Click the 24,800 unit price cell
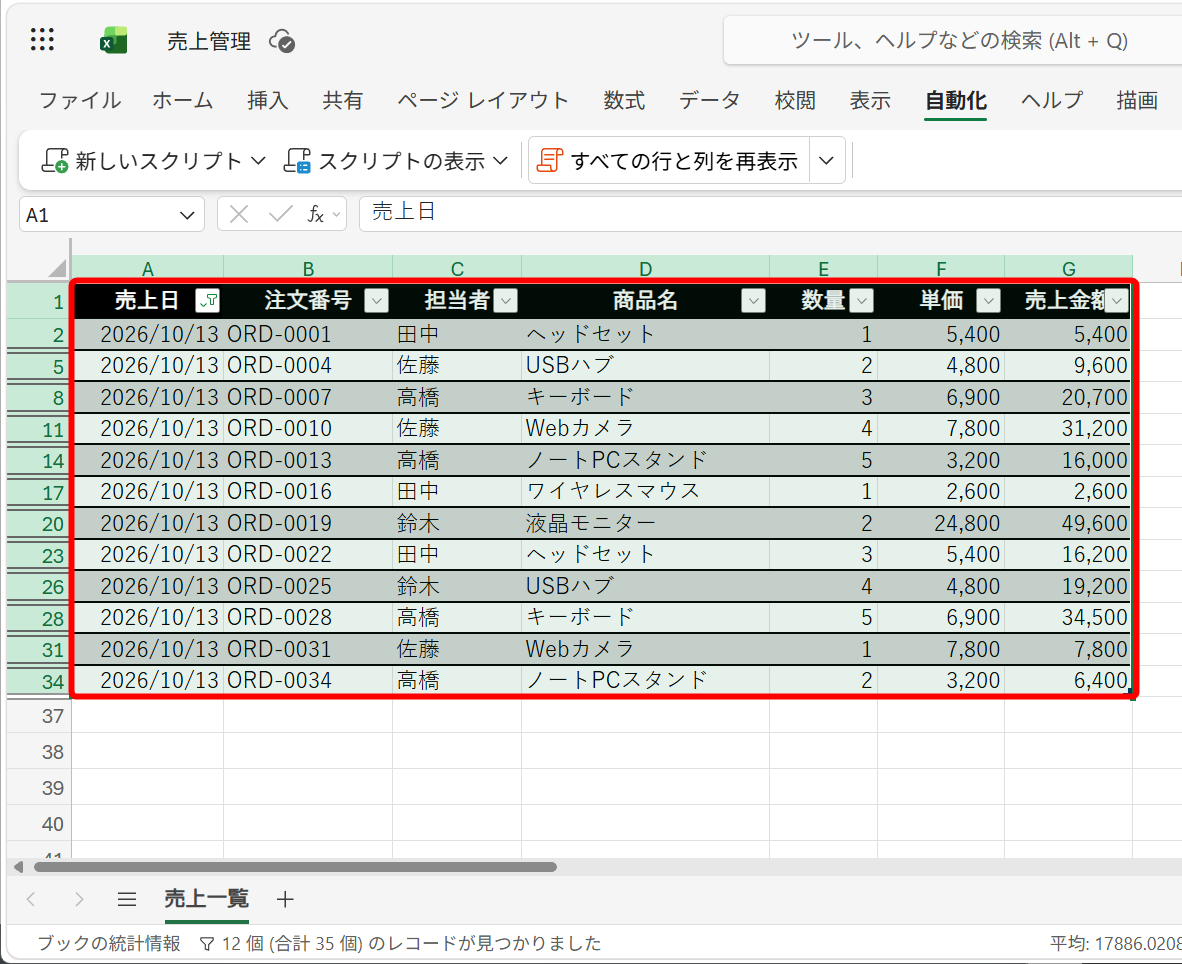This screenshot has height=964, width=1182. pos(941,523)
